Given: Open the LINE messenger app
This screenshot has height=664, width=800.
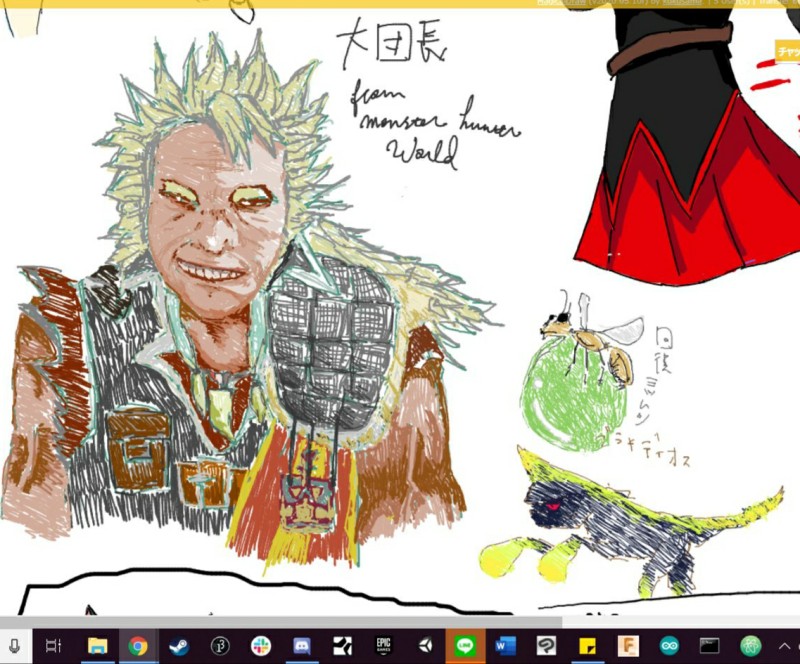Looking at the screenshot, I should tap(465, 646).
